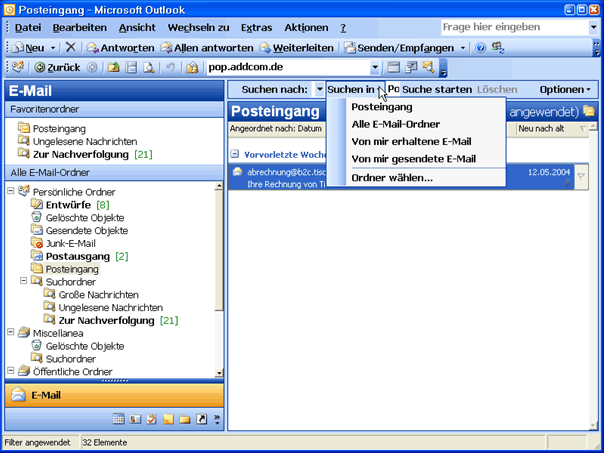606x454 pixels.
Task: Click the Suchen in button
Action: [356, 90]
